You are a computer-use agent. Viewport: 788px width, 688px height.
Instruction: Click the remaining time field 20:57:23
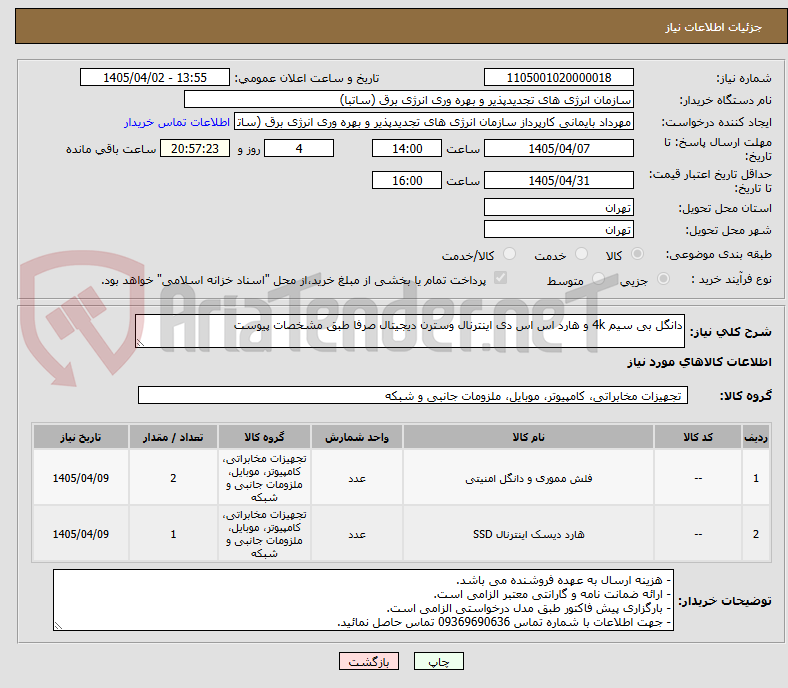[195, 149]
